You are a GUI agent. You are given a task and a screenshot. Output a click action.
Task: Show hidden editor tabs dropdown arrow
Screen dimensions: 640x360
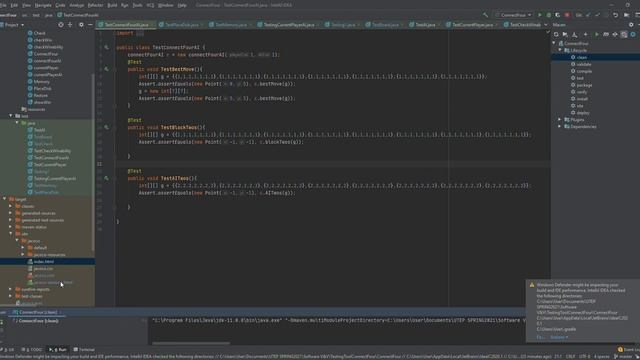click(546, 25)
